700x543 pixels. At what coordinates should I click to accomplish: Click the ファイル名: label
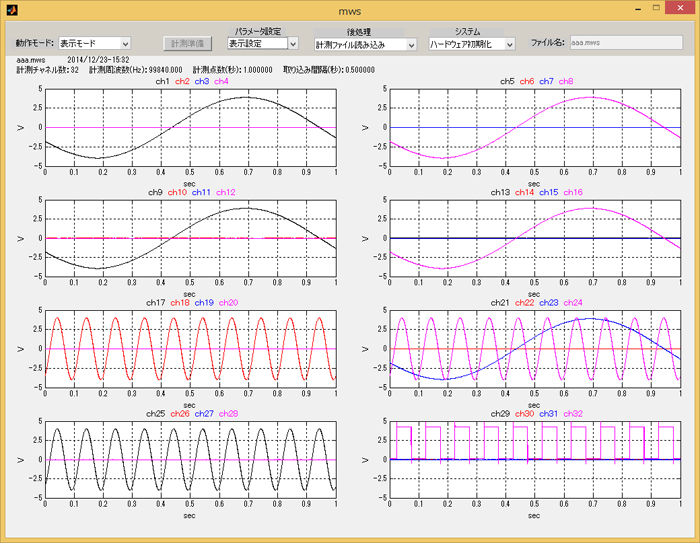[x=547, y=43]
